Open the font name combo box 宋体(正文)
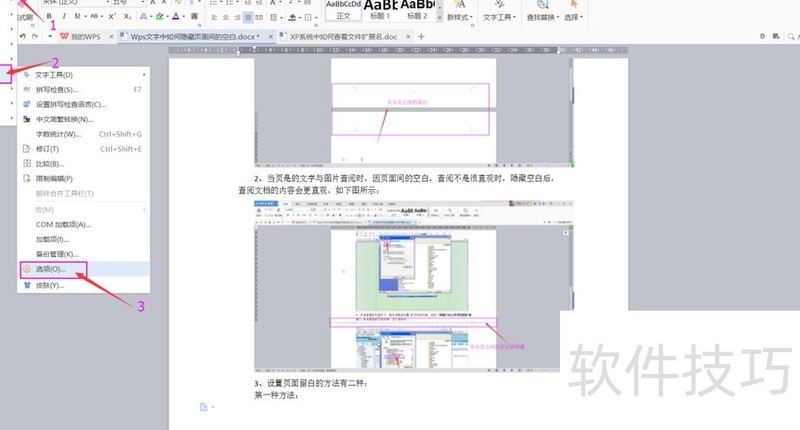This screenshot has width=800, height=430. pos(75,3)
